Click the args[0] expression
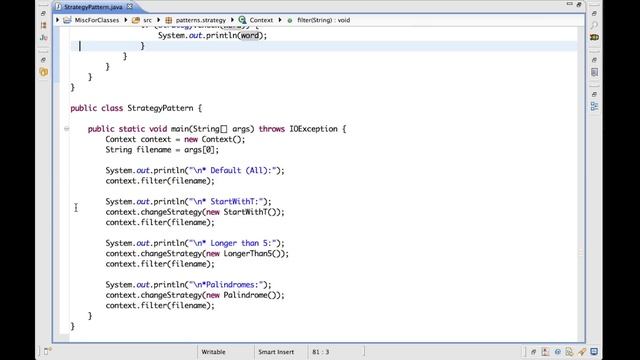The height and width of the screenshot is (360, 640). 199,150
